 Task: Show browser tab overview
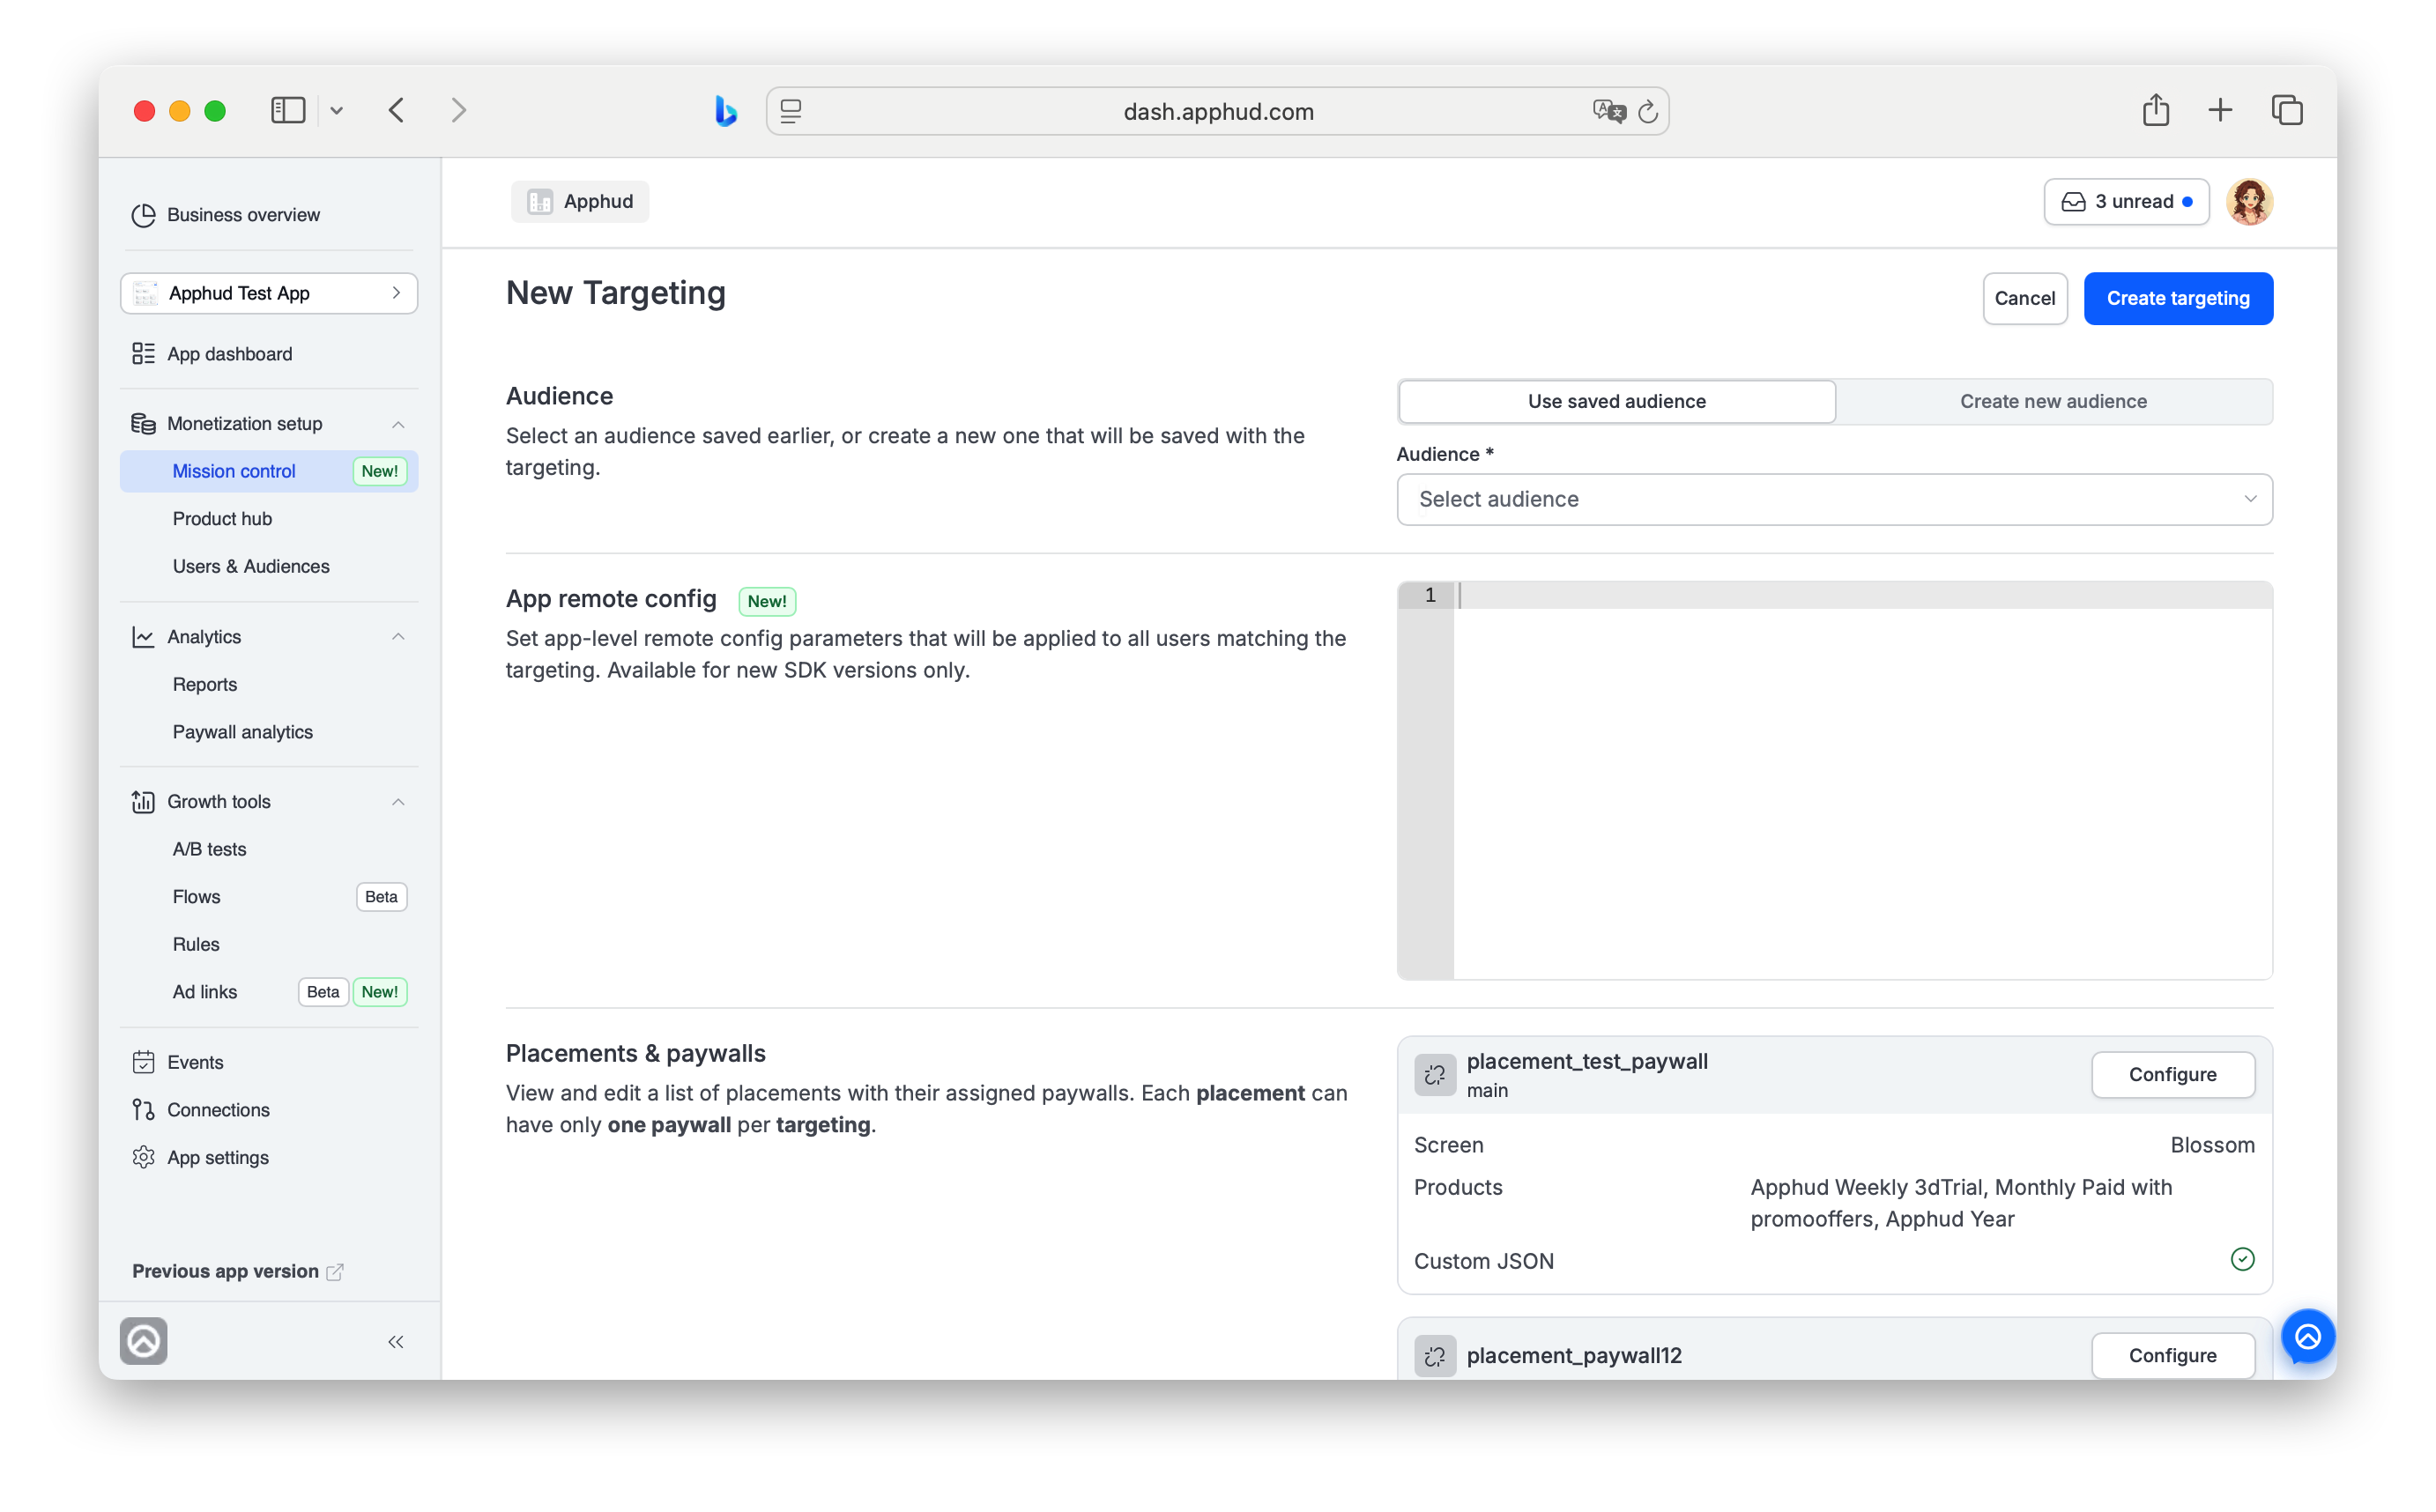(x=2287, y=110)
